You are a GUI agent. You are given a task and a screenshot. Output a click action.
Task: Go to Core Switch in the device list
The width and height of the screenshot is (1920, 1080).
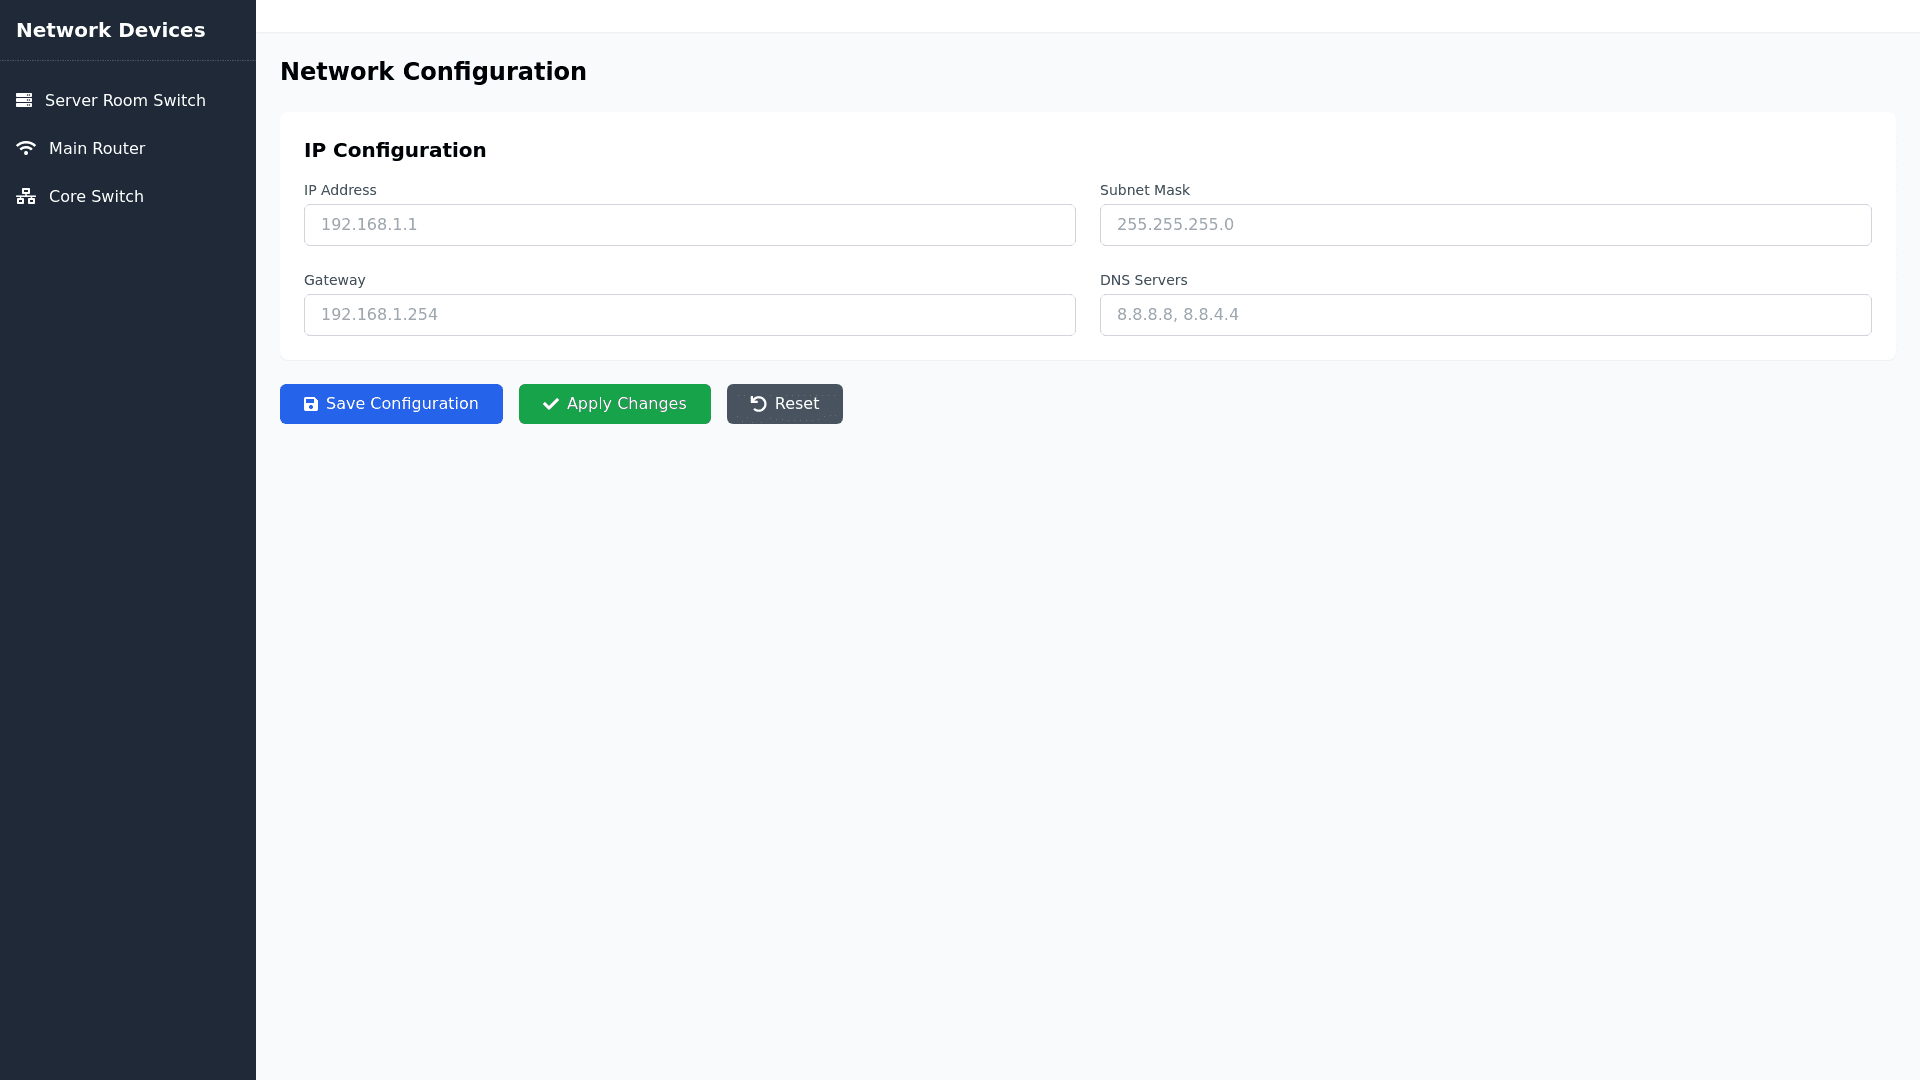click(96, 196)
